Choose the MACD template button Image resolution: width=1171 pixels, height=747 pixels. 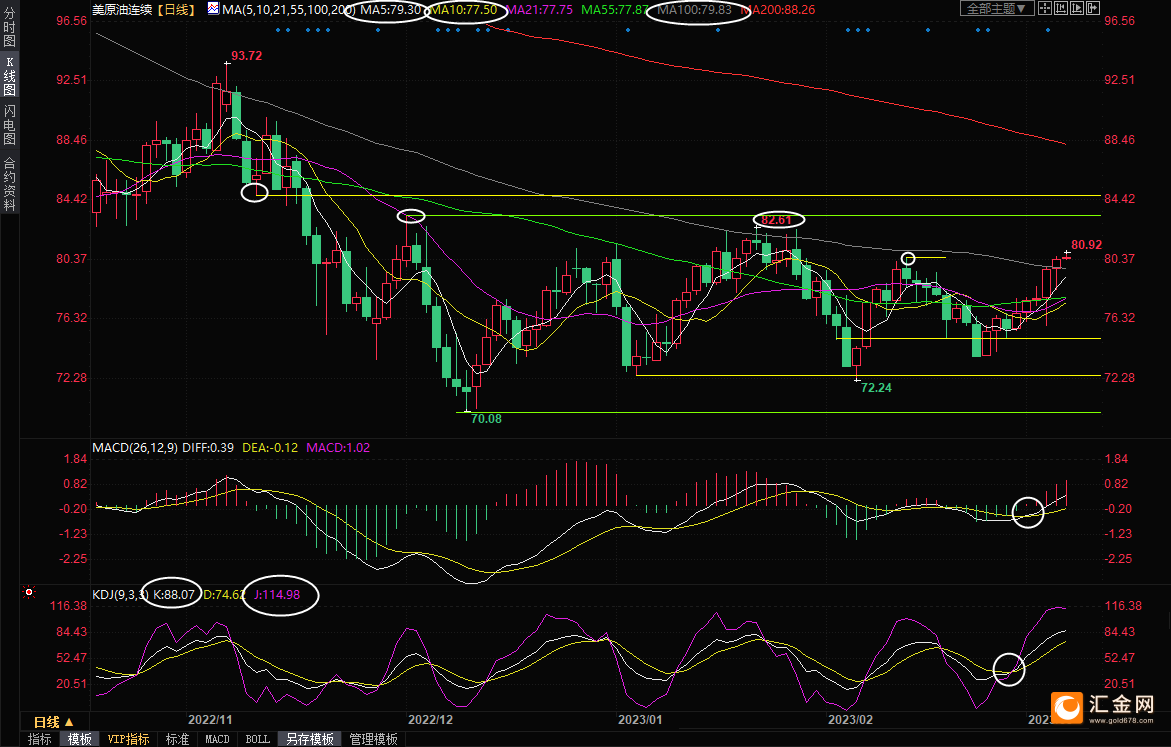217,739
